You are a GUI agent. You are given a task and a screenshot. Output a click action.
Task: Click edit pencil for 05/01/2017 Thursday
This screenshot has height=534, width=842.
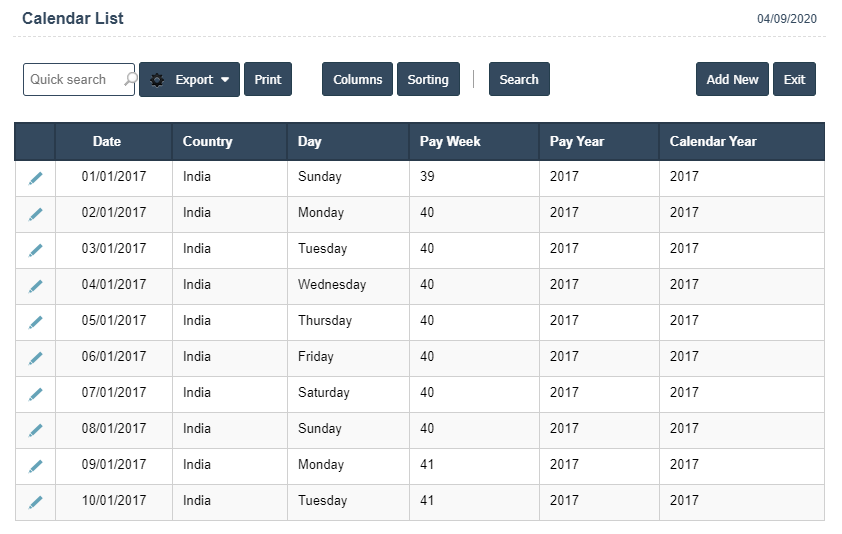point(35,322)
